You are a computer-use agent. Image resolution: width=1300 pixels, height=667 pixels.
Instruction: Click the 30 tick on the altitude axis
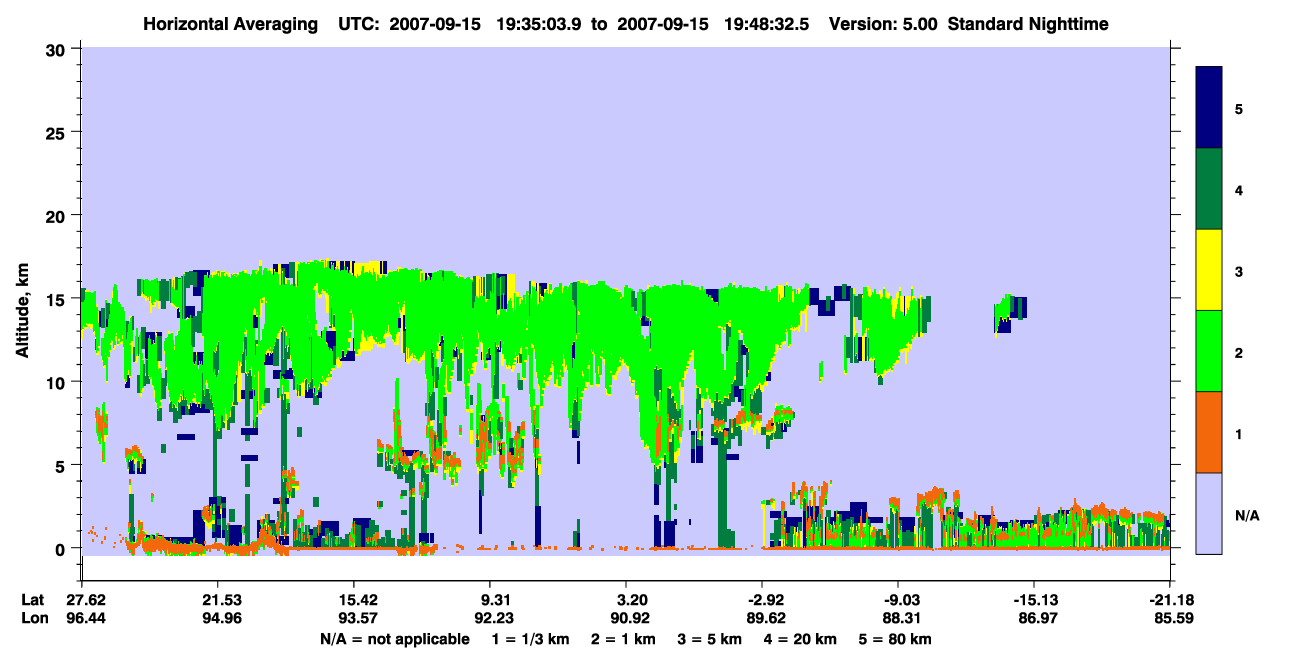coord(59,49)
